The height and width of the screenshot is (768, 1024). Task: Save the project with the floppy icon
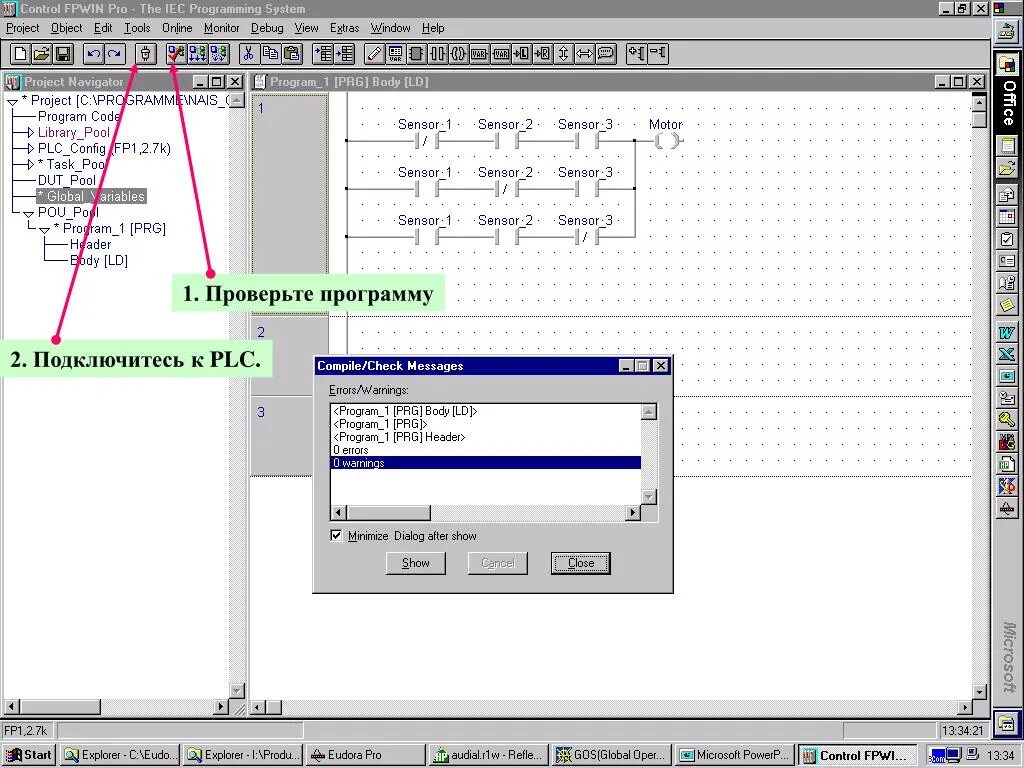(x=63, y=54)
